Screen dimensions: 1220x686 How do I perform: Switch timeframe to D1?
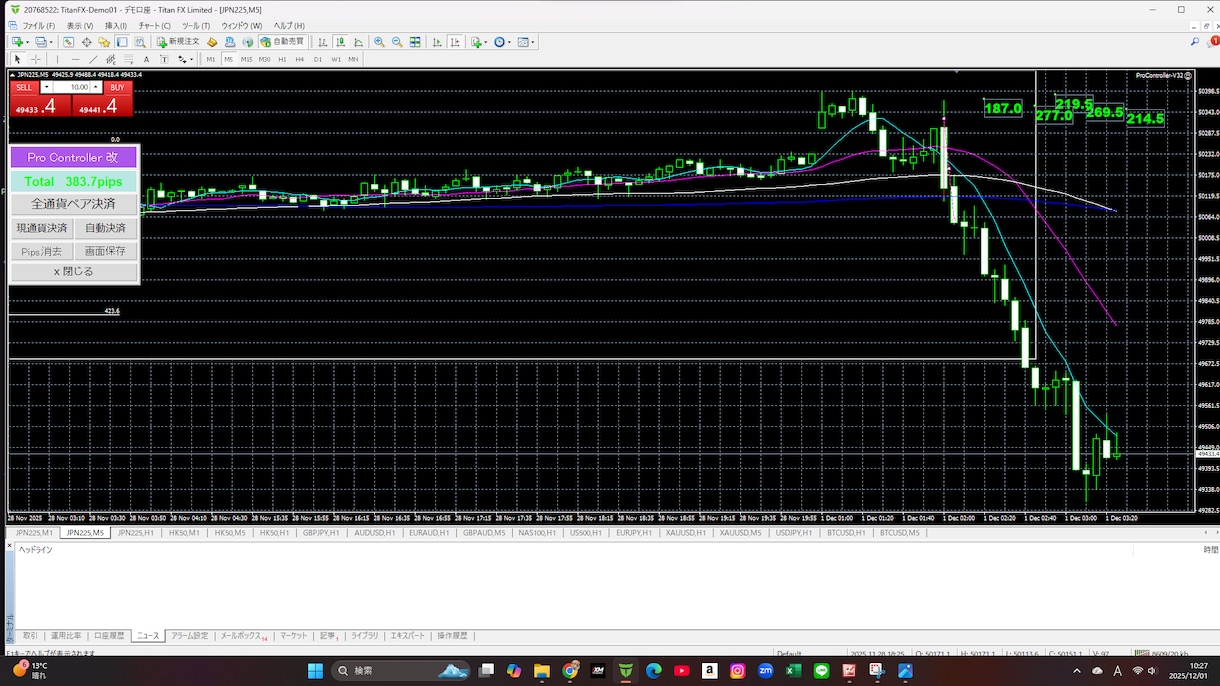pos(318,59)
